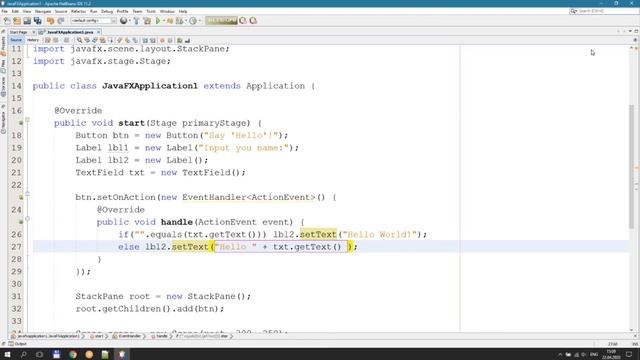The height and width of the screenshot is (360, 640).
Task: Open the Window menu
Action: 167,11
